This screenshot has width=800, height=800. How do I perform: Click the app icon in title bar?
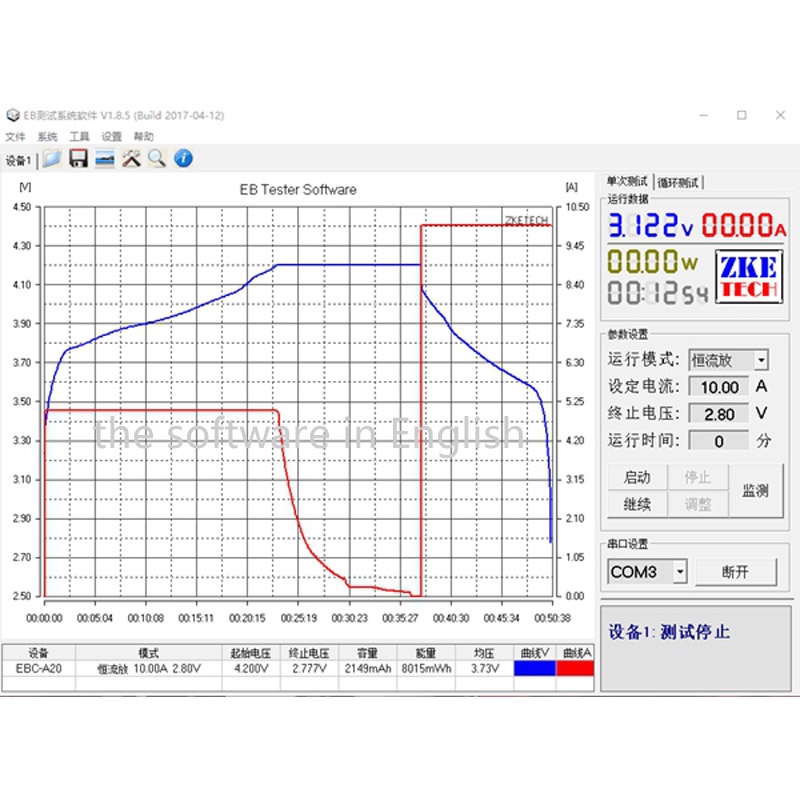click(13, 115)
